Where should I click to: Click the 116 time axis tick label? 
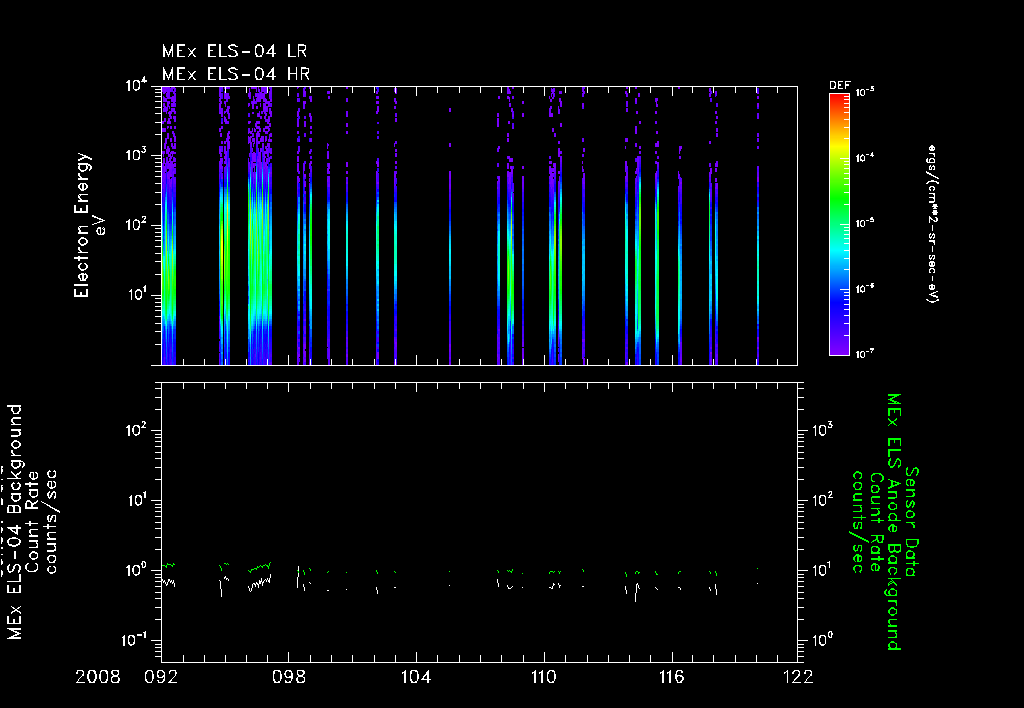[x=671, y=677]
